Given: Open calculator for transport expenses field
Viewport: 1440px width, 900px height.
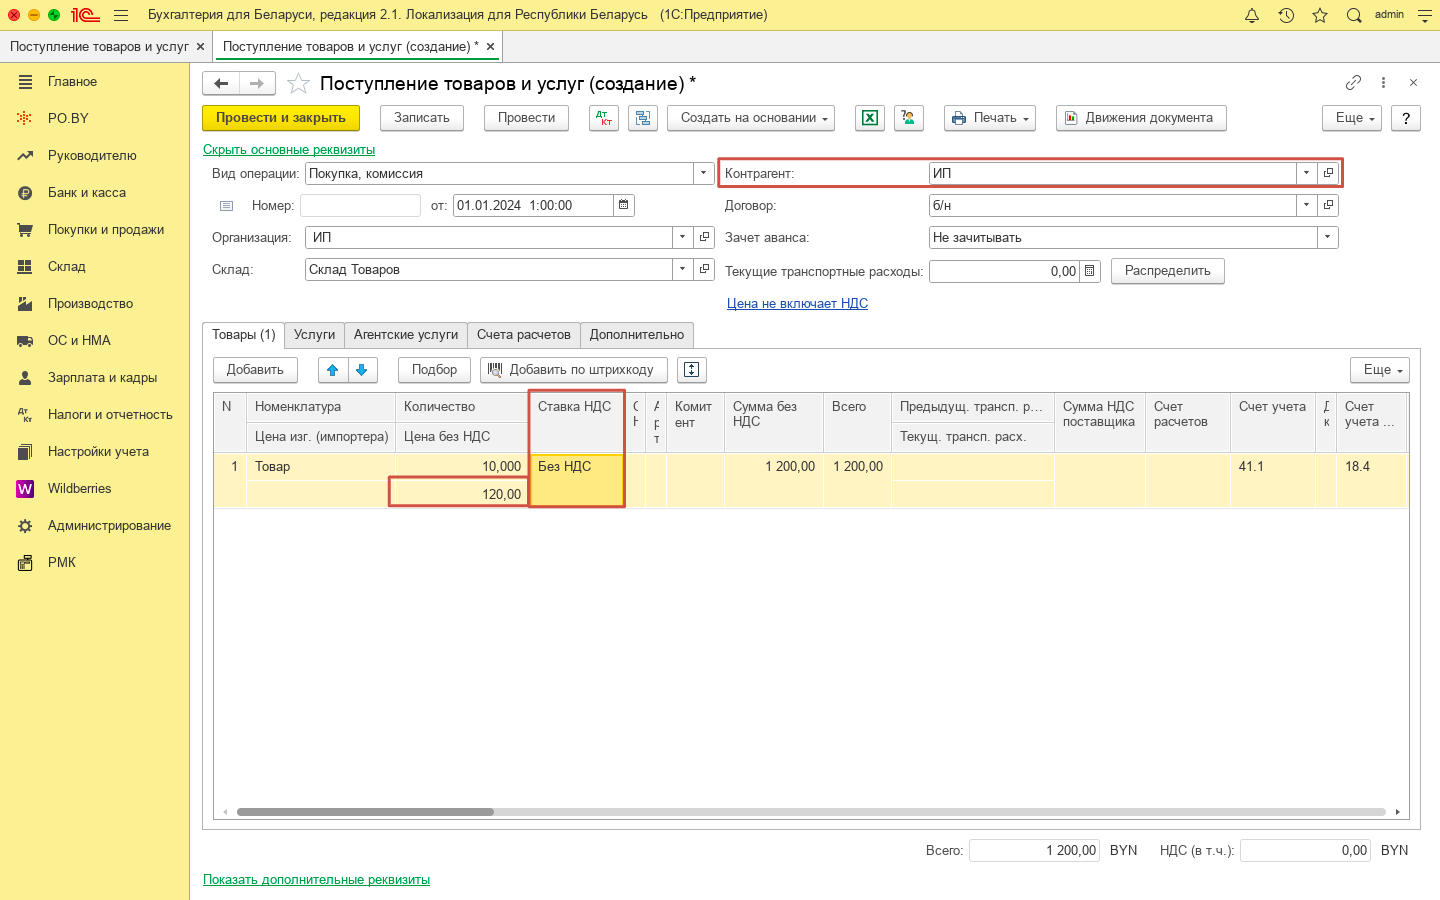Looking at the screenshot, I should pyautogui.click(x=1090, y=271).
